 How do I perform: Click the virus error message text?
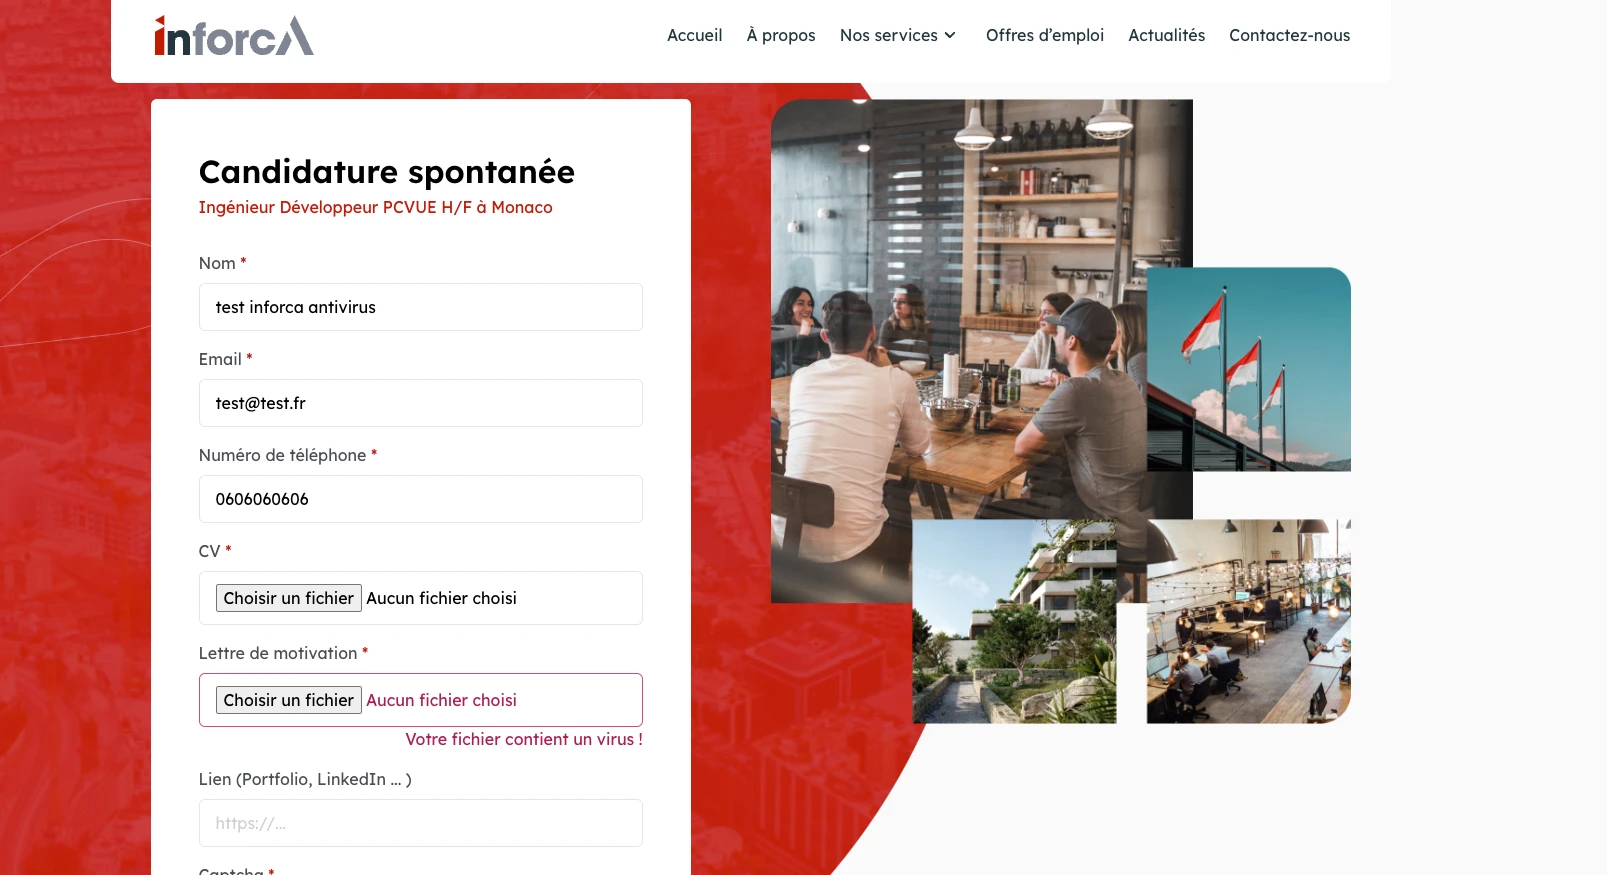(523, 739)
